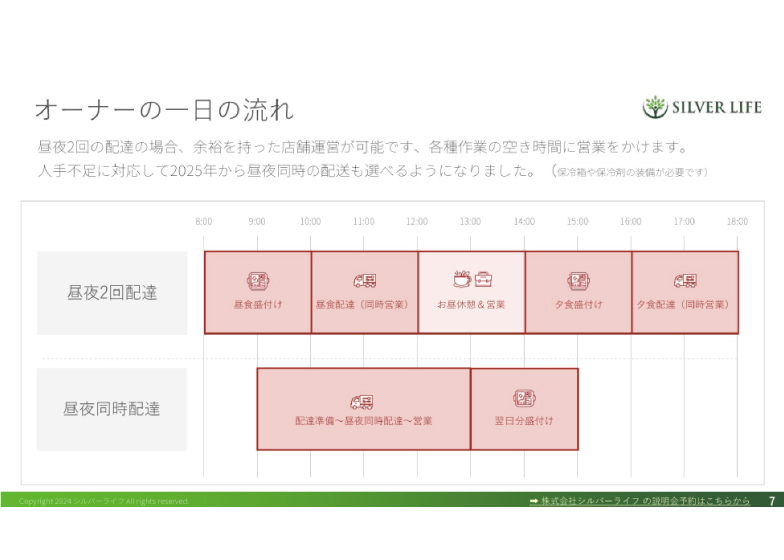
Task: Click the truck icon above 夕食配達（同時営業）
Action: click(684, 281)
